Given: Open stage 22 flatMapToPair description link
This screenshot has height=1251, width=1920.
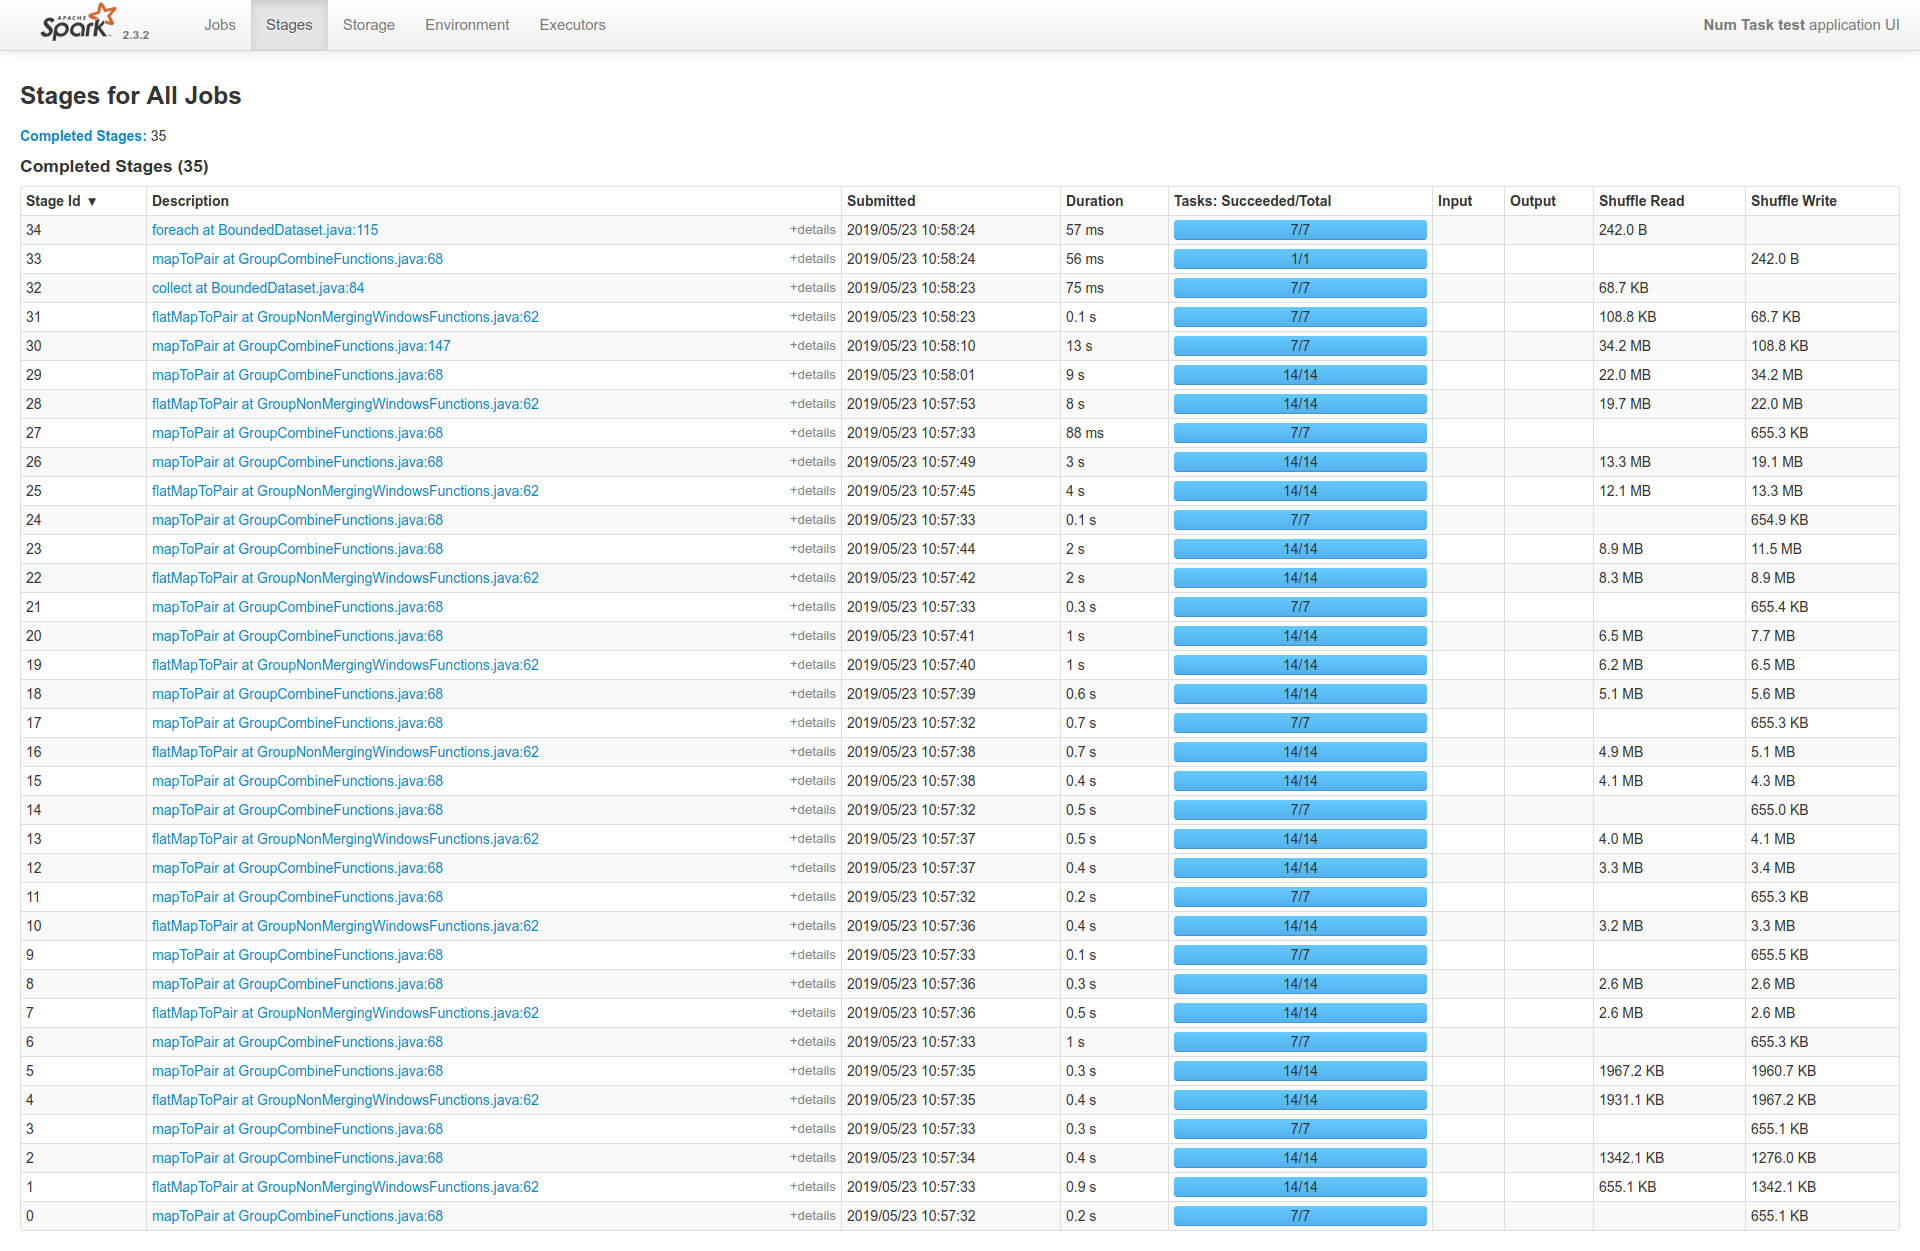Looking at the screenshot, I should 345,578.
